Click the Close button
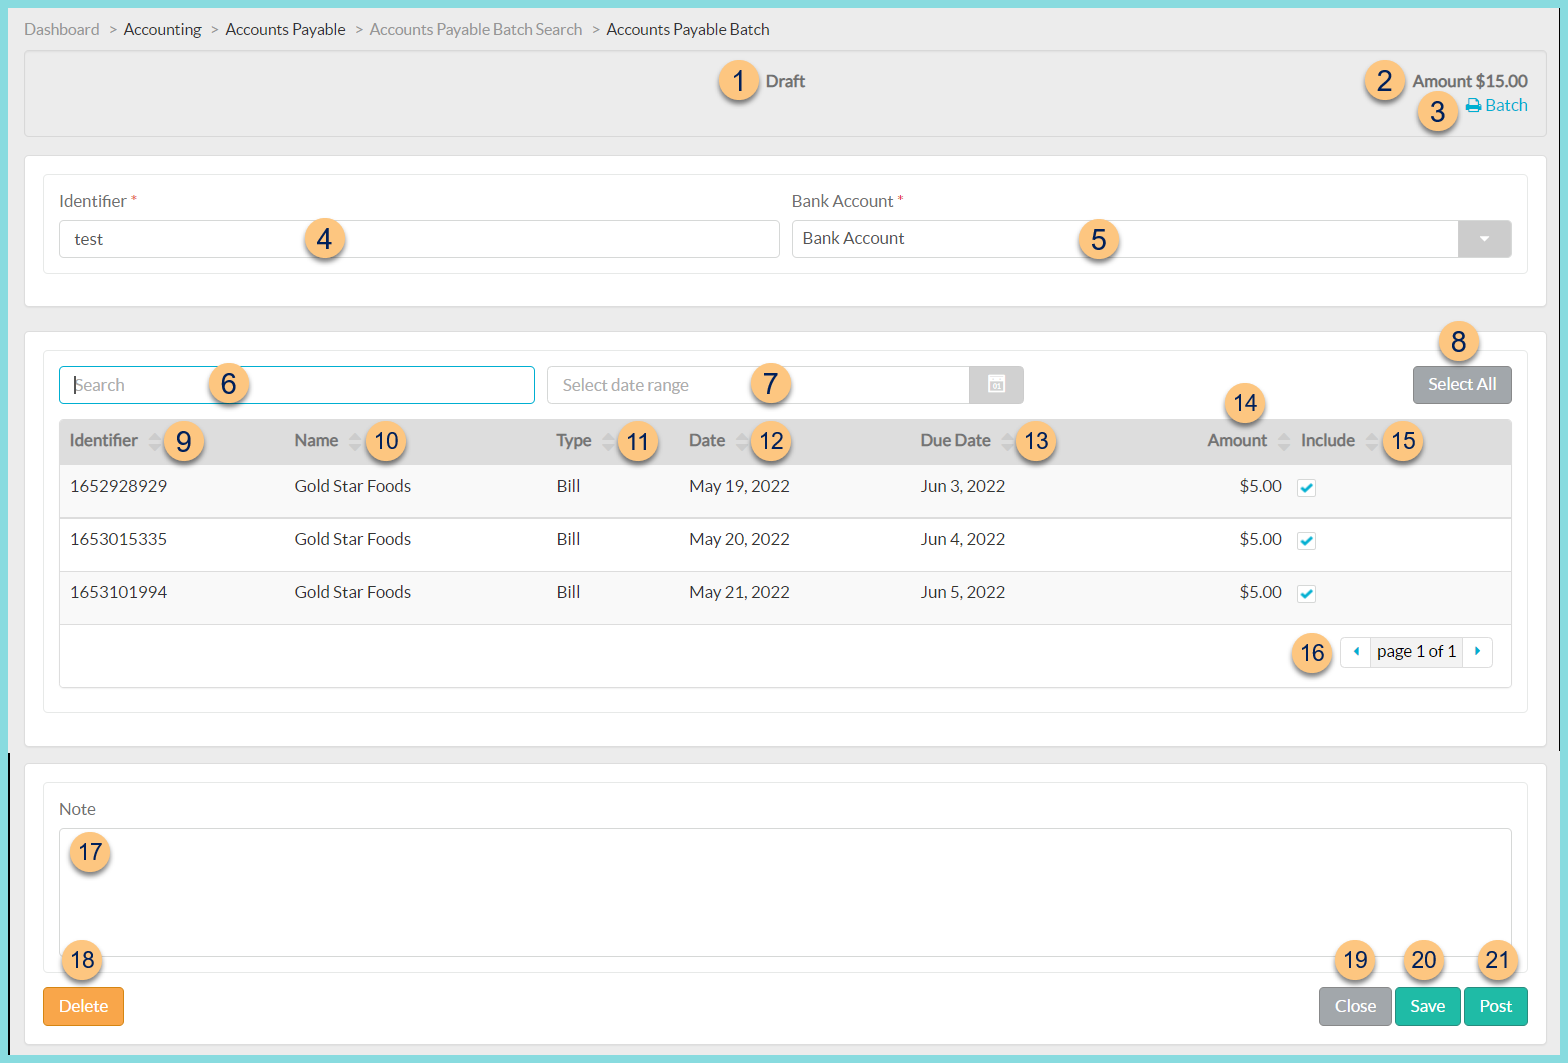The height and width of the screenshot is (1063, 1568). point(1355,1006)
